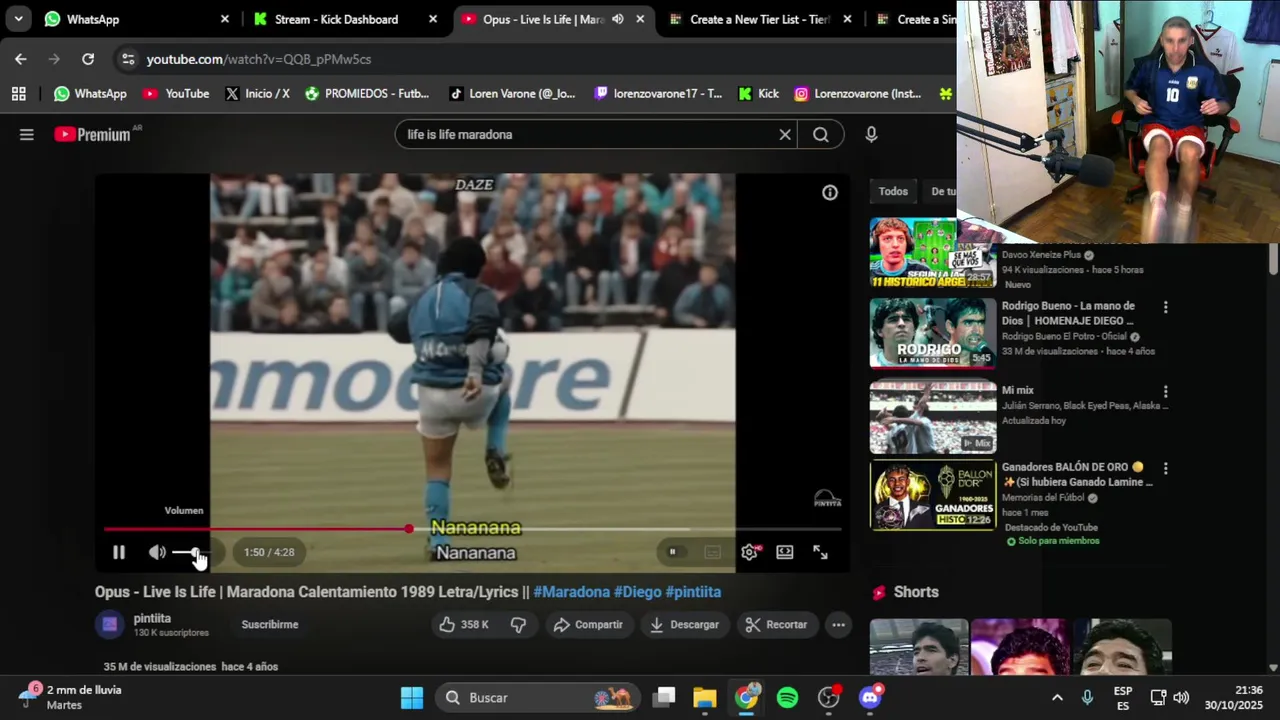The width and height of the screenshot is (1280, 720).
Task: Open the YouTube bookmark
Action: tap(176, 94)
